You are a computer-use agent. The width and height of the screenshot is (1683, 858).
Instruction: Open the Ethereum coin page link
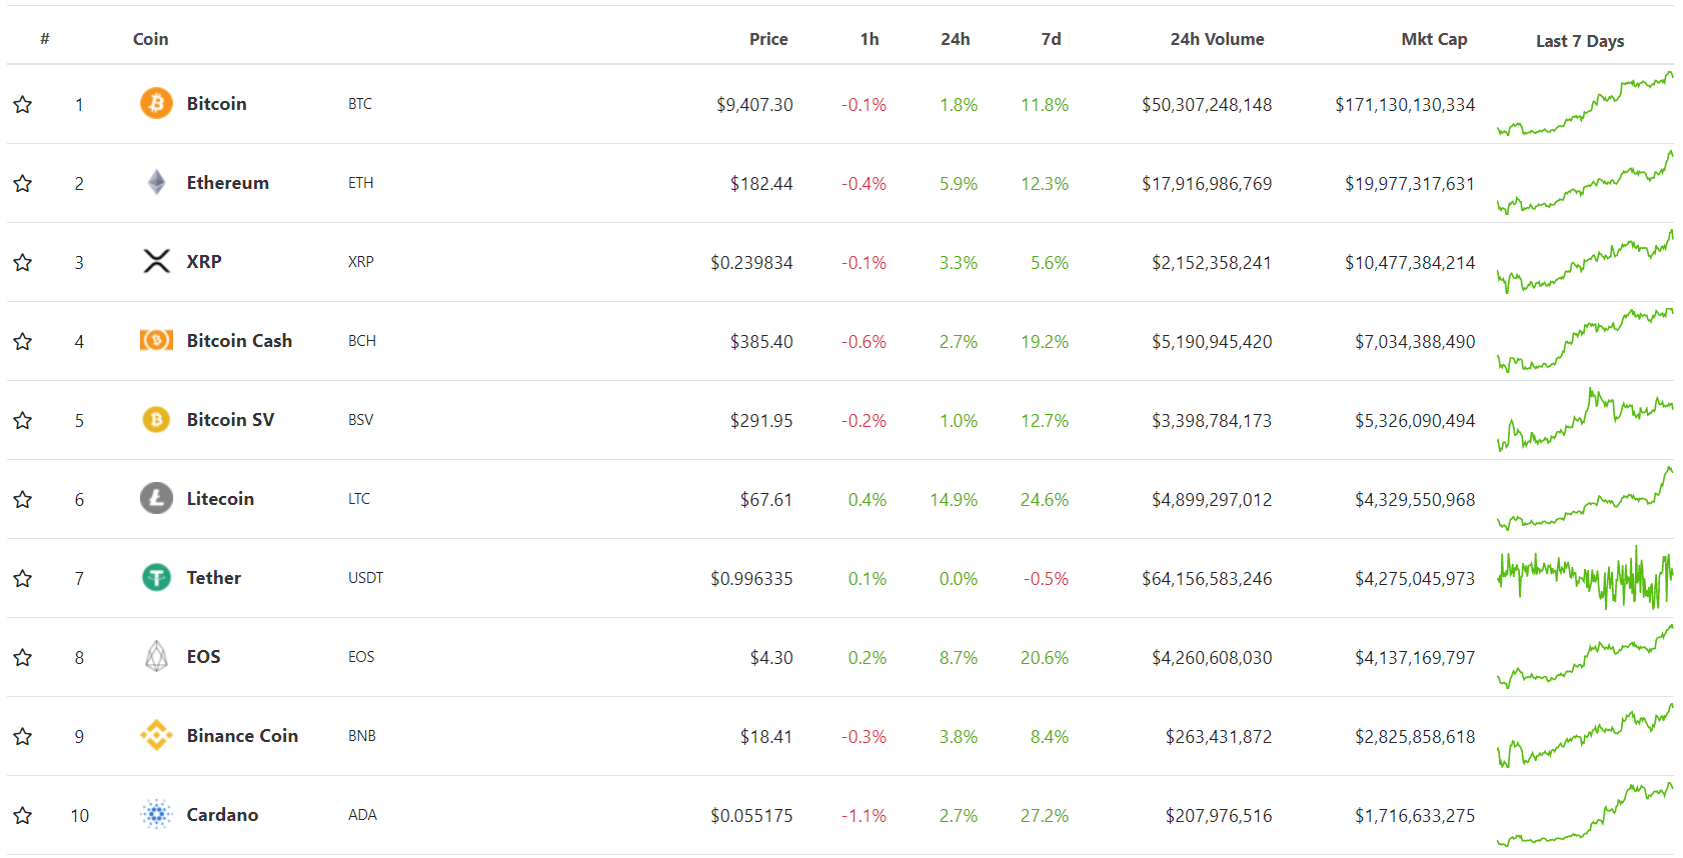click(228, 182)
